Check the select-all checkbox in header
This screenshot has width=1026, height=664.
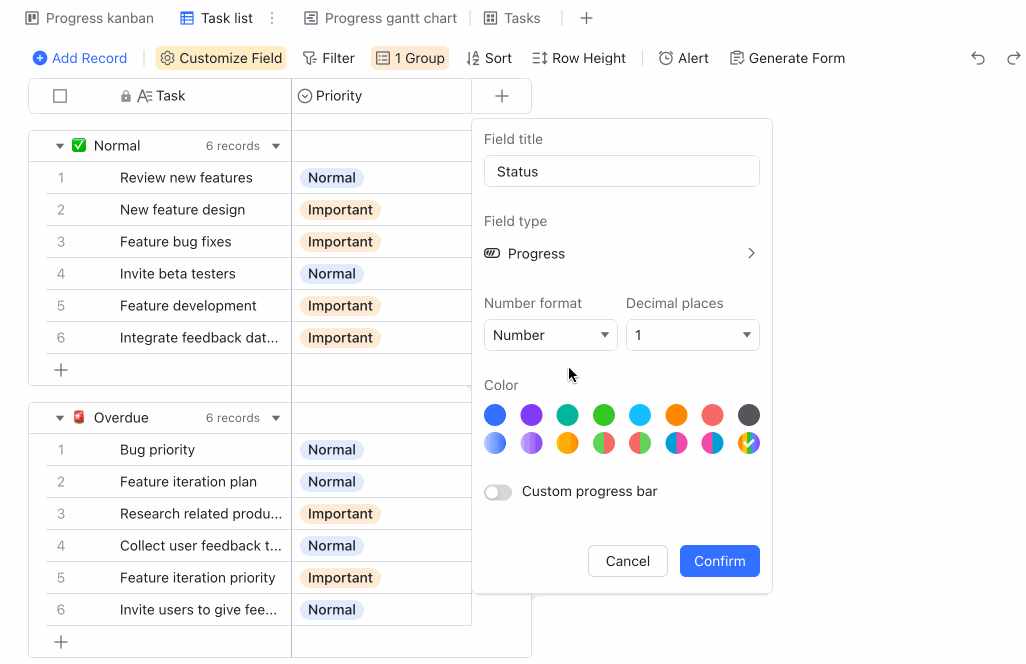point(60,96)
